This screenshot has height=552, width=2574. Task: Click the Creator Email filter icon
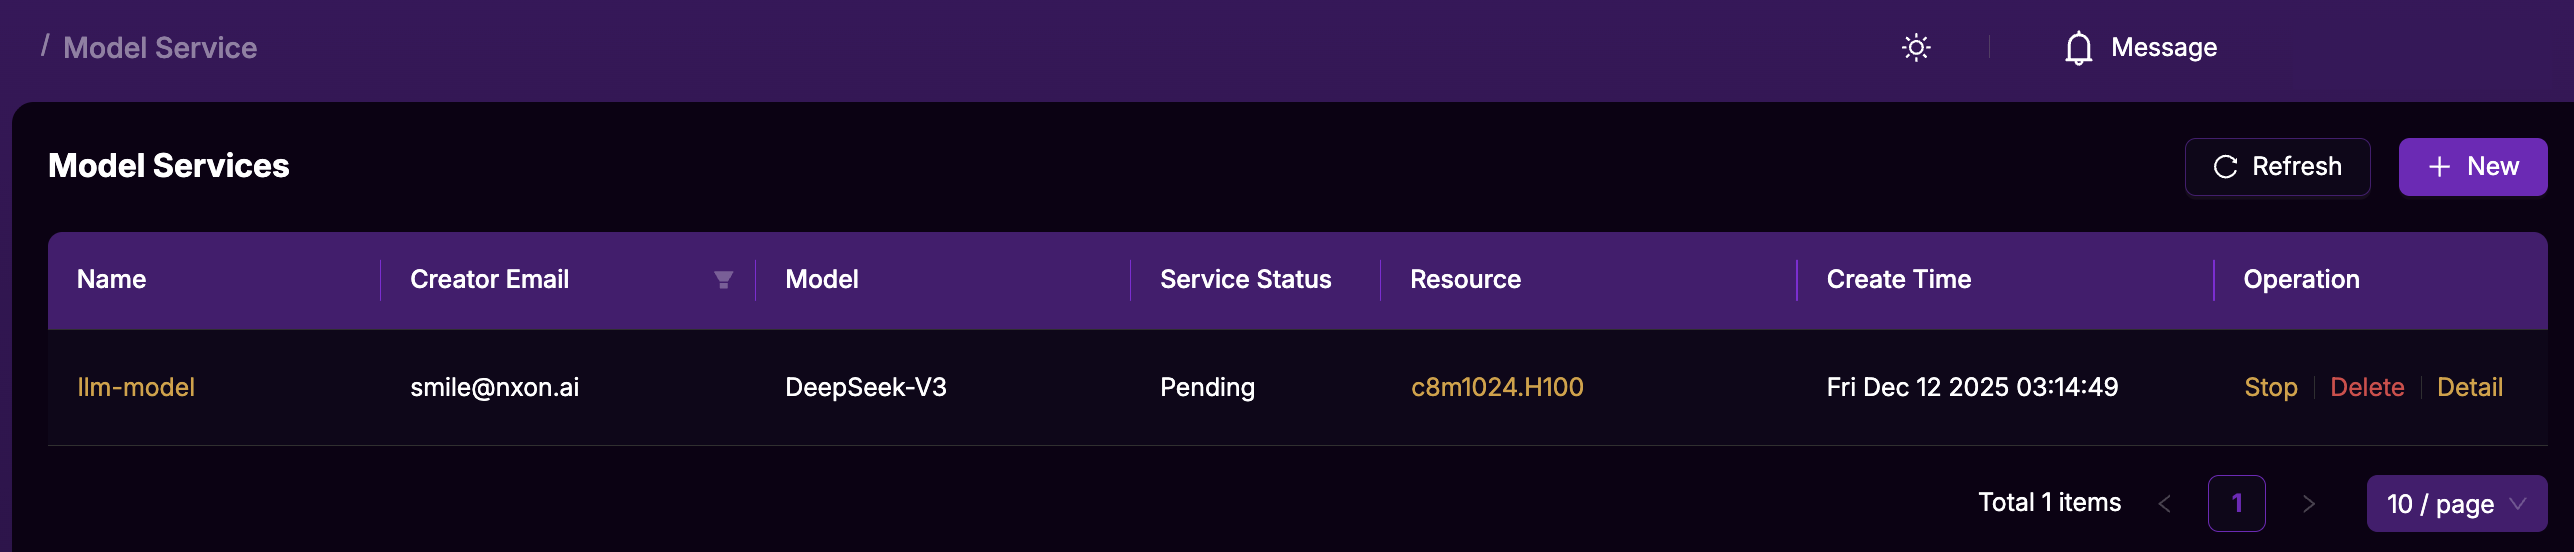(723, 280)
